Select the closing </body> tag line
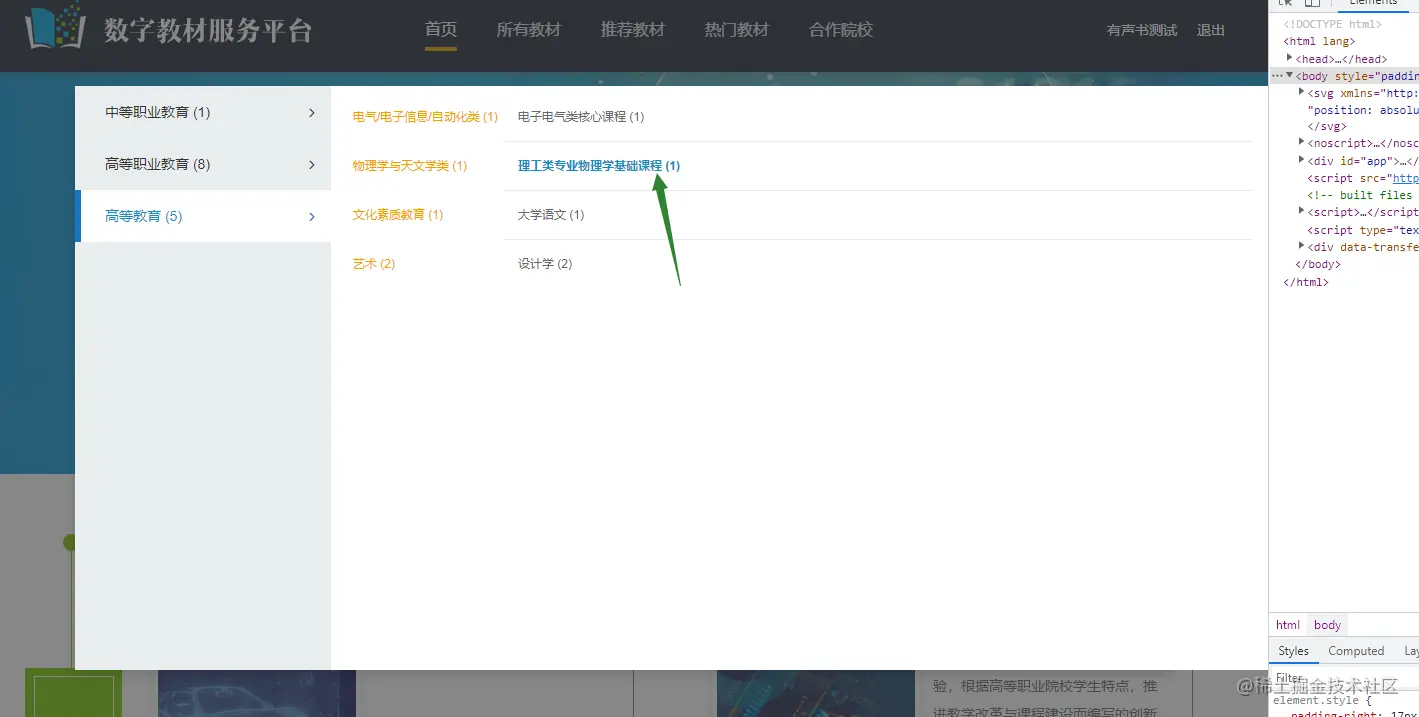 click(1318, 265)
